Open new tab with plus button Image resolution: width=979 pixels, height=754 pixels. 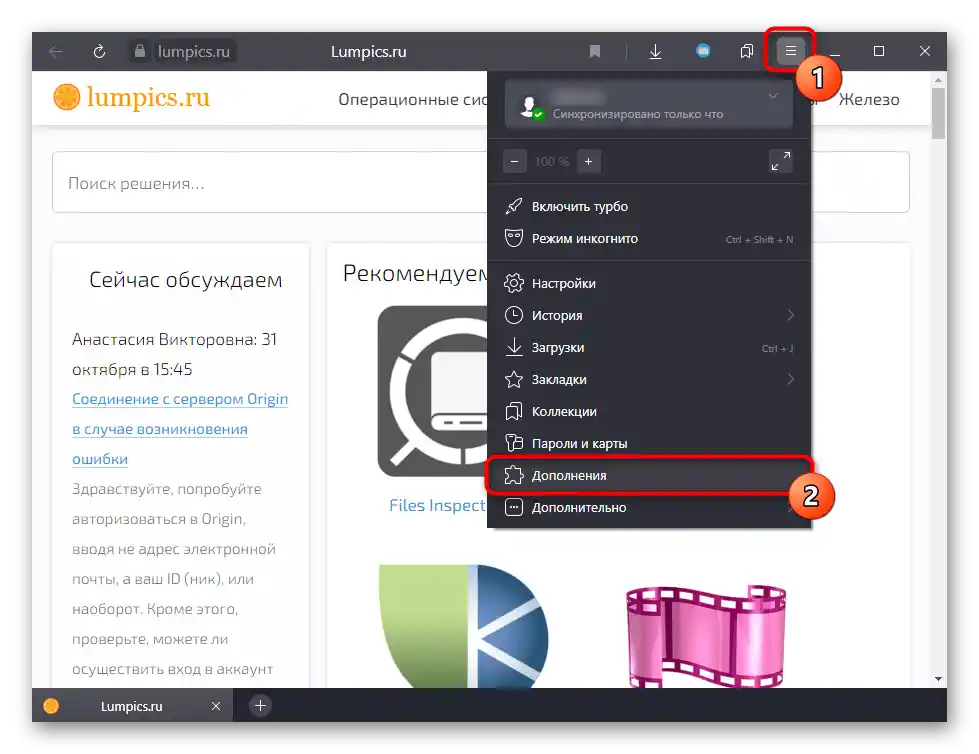coord(260,706)
